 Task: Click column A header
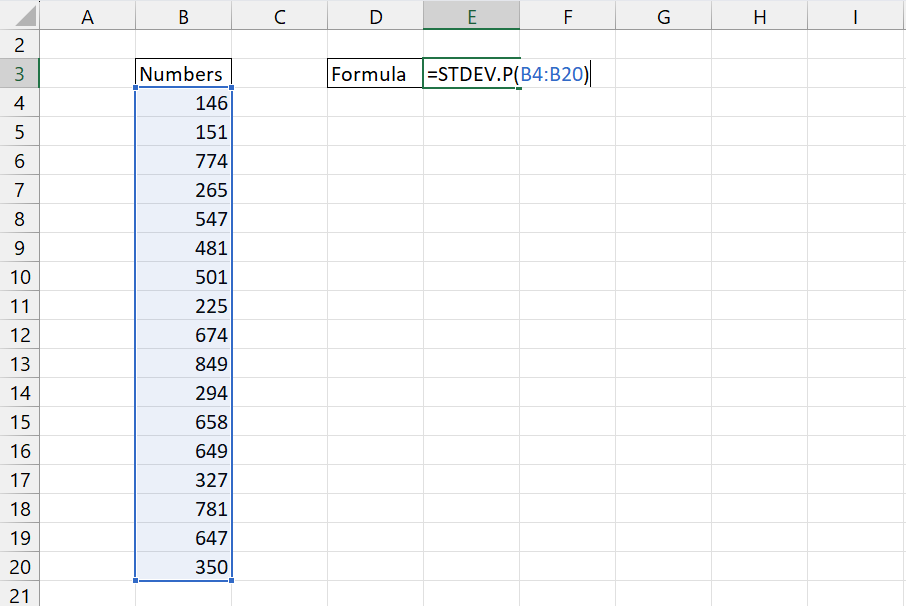pyautogui.click(x=87, y=16)
